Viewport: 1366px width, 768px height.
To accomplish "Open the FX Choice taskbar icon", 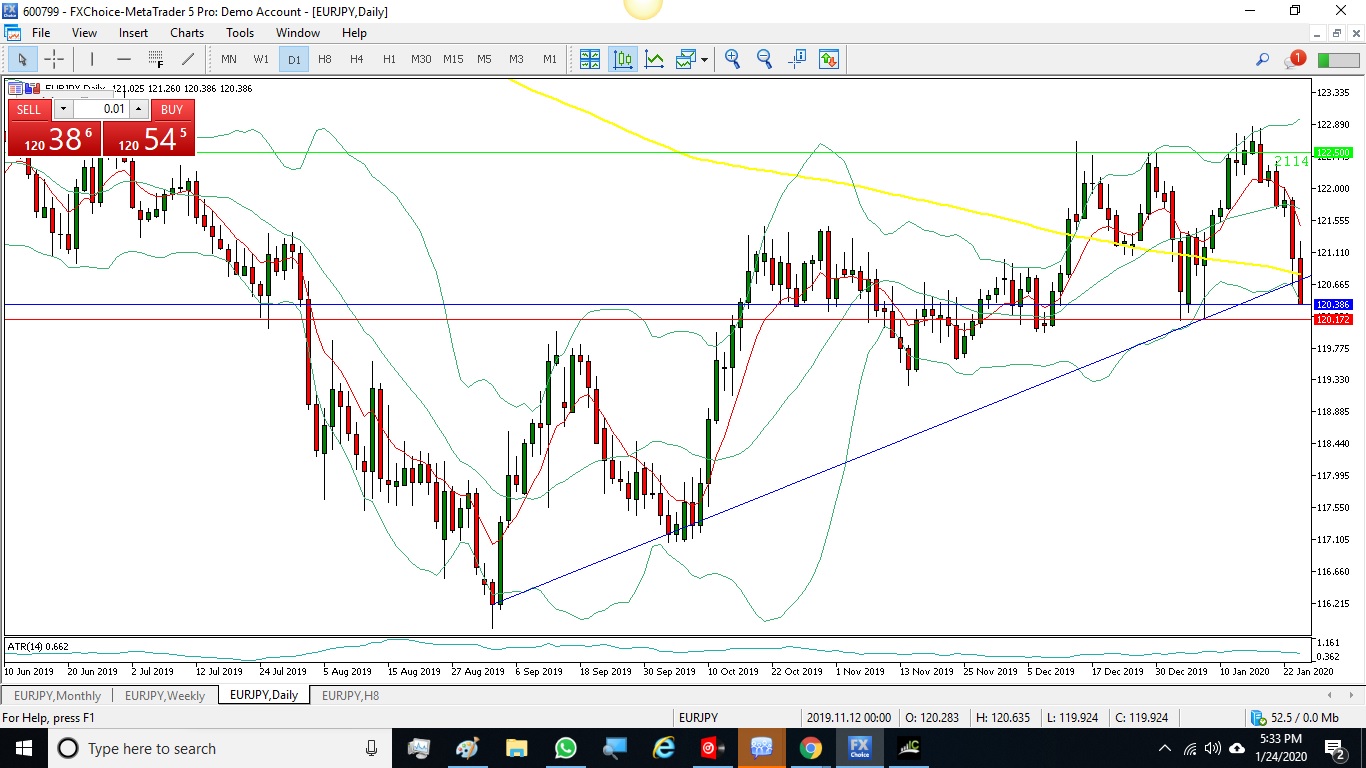I will (859, 748).
